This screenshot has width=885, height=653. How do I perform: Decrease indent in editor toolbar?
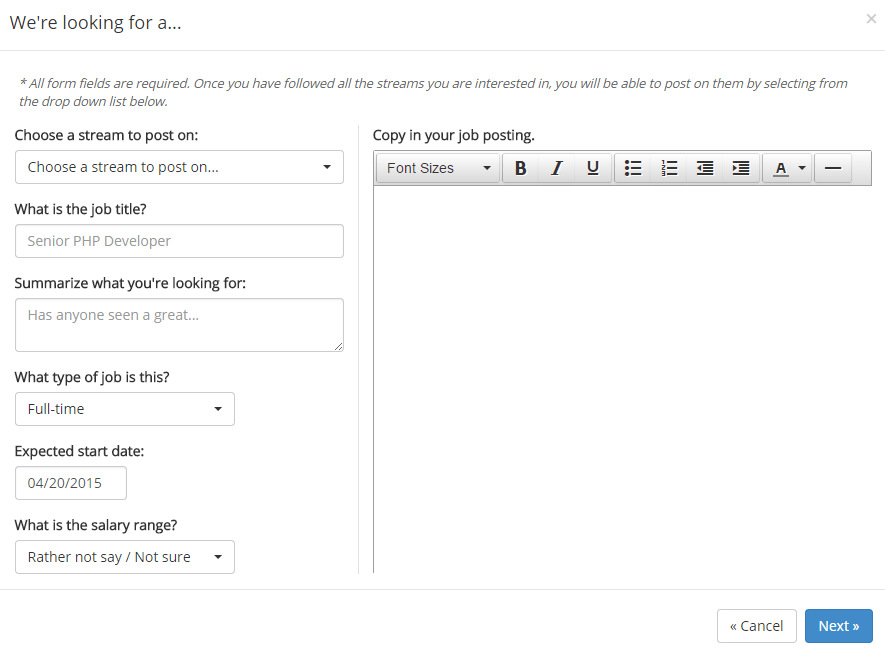pos(705,168)
